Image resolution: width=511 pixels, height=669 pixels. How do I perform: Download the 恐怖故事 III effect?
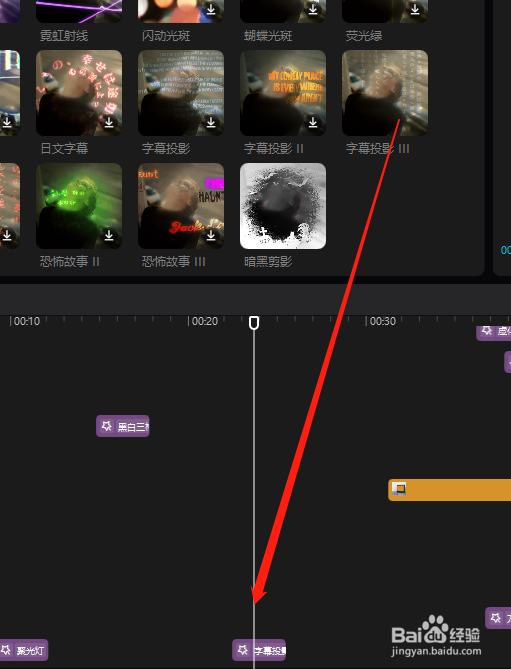(x=211, y=235)
